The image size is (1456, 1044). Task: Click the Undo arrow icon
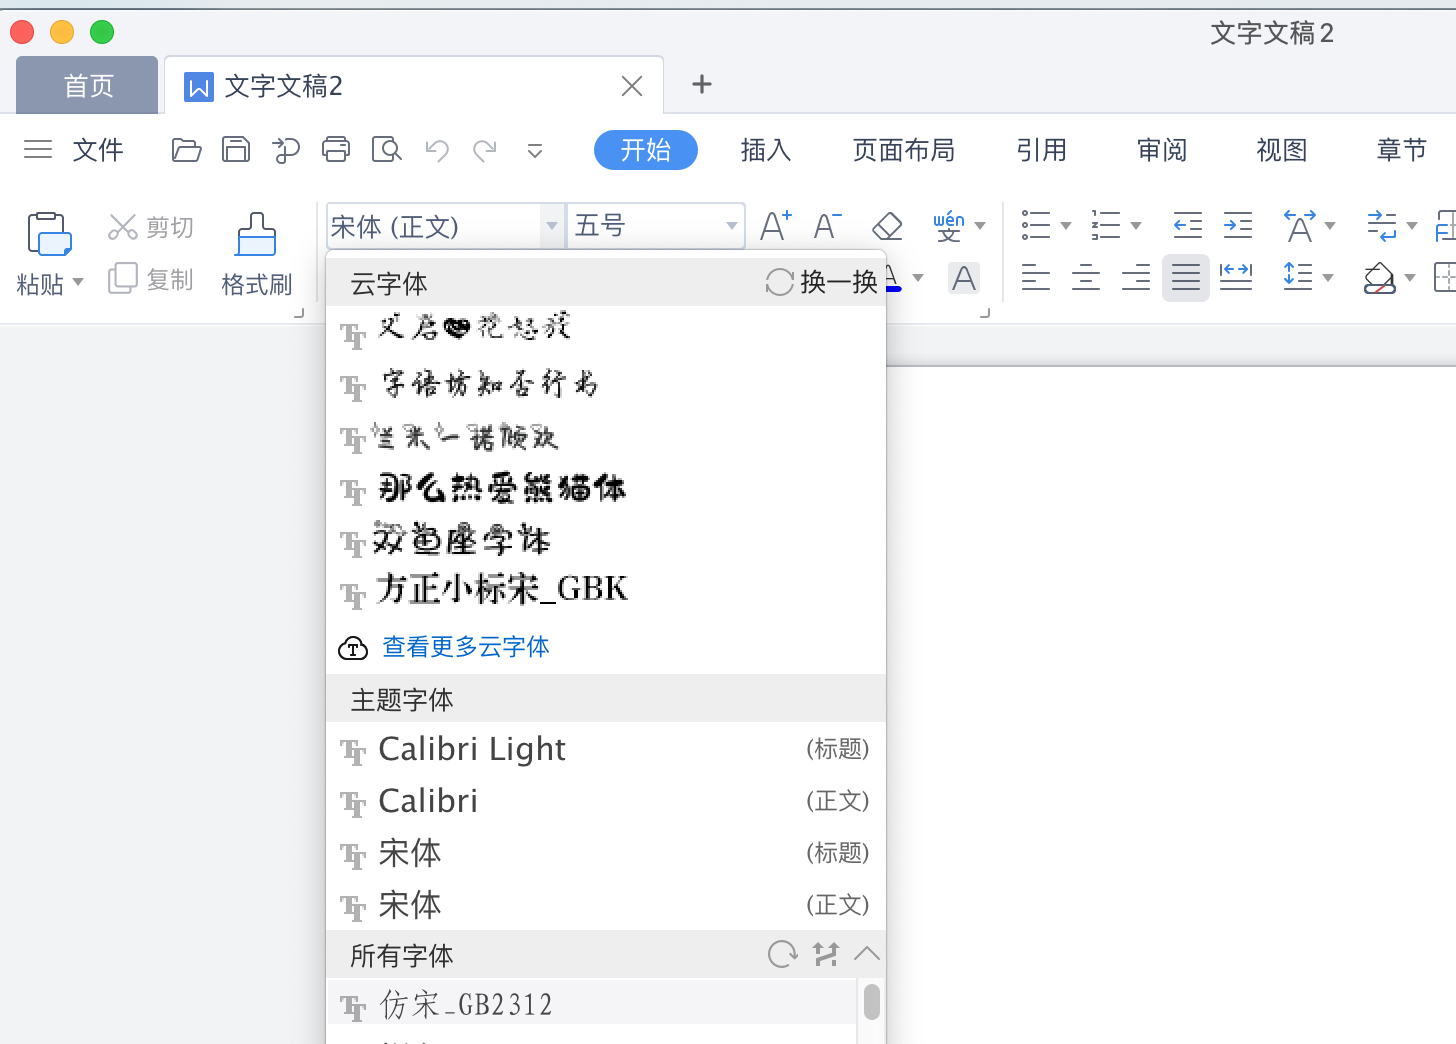tap(436, 149)
